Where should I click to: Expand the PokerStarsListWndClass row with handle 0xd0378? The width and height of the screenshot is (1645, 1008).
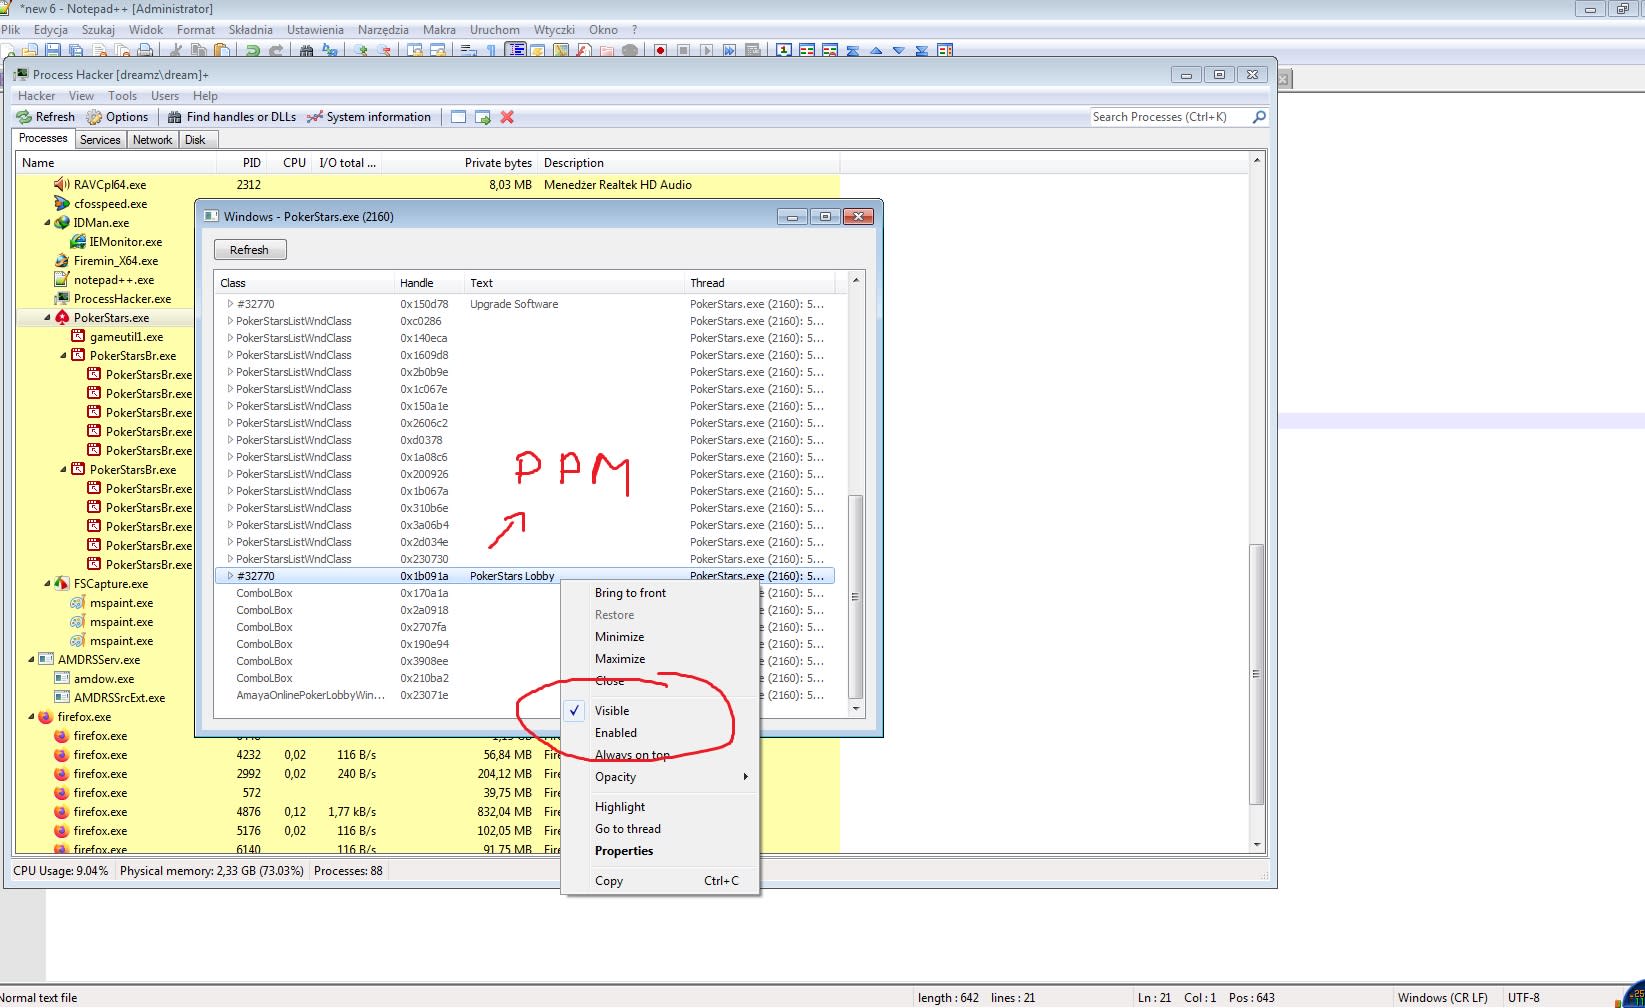(230, 440)
